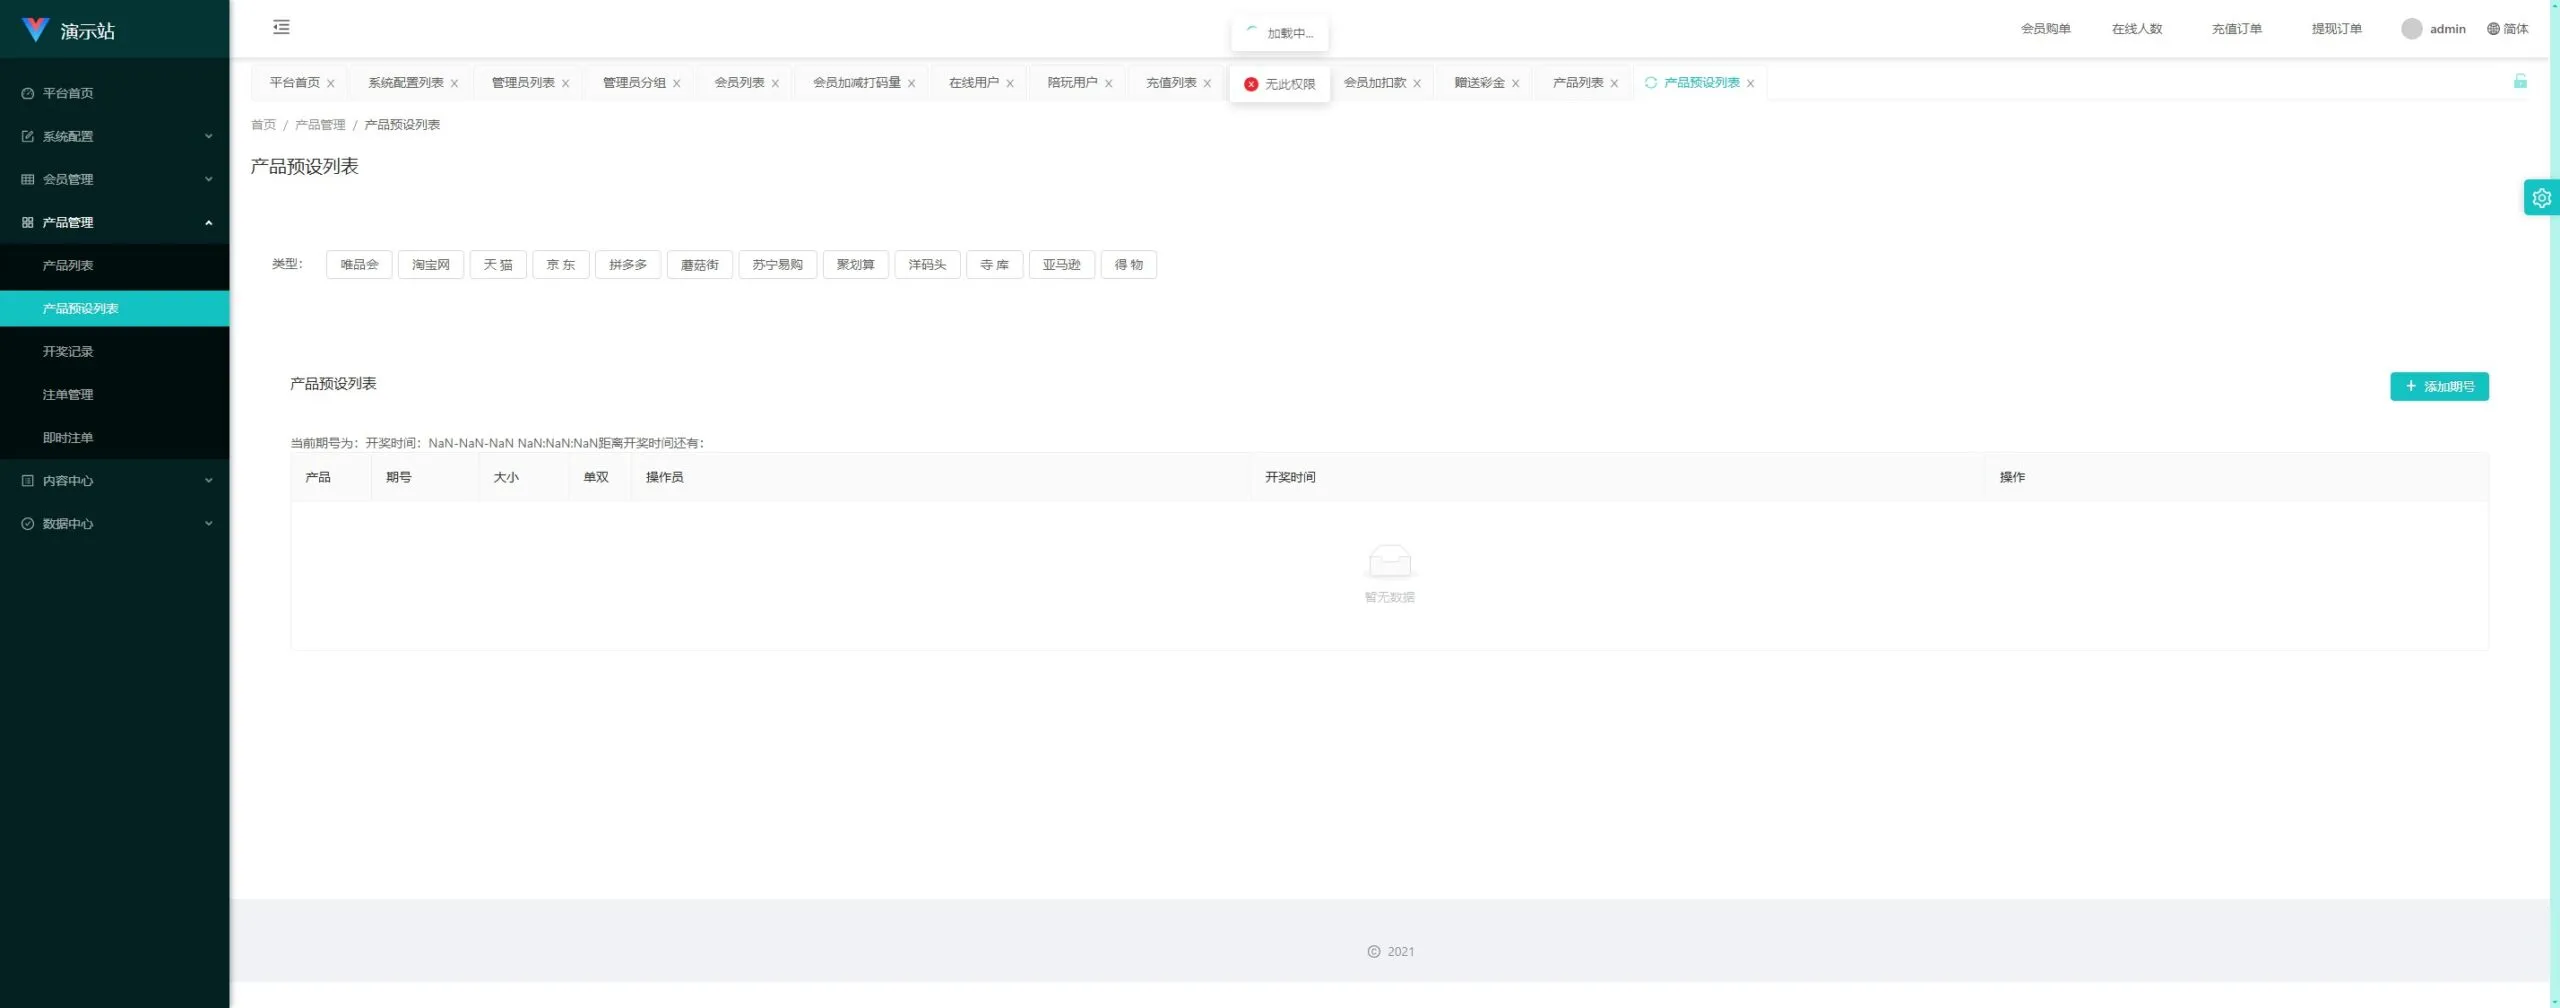Image resolution: width=2560 pixels, height=1008 pixels.
Task: Click the 添加期号 button
Action: (x=2439, y=386)
